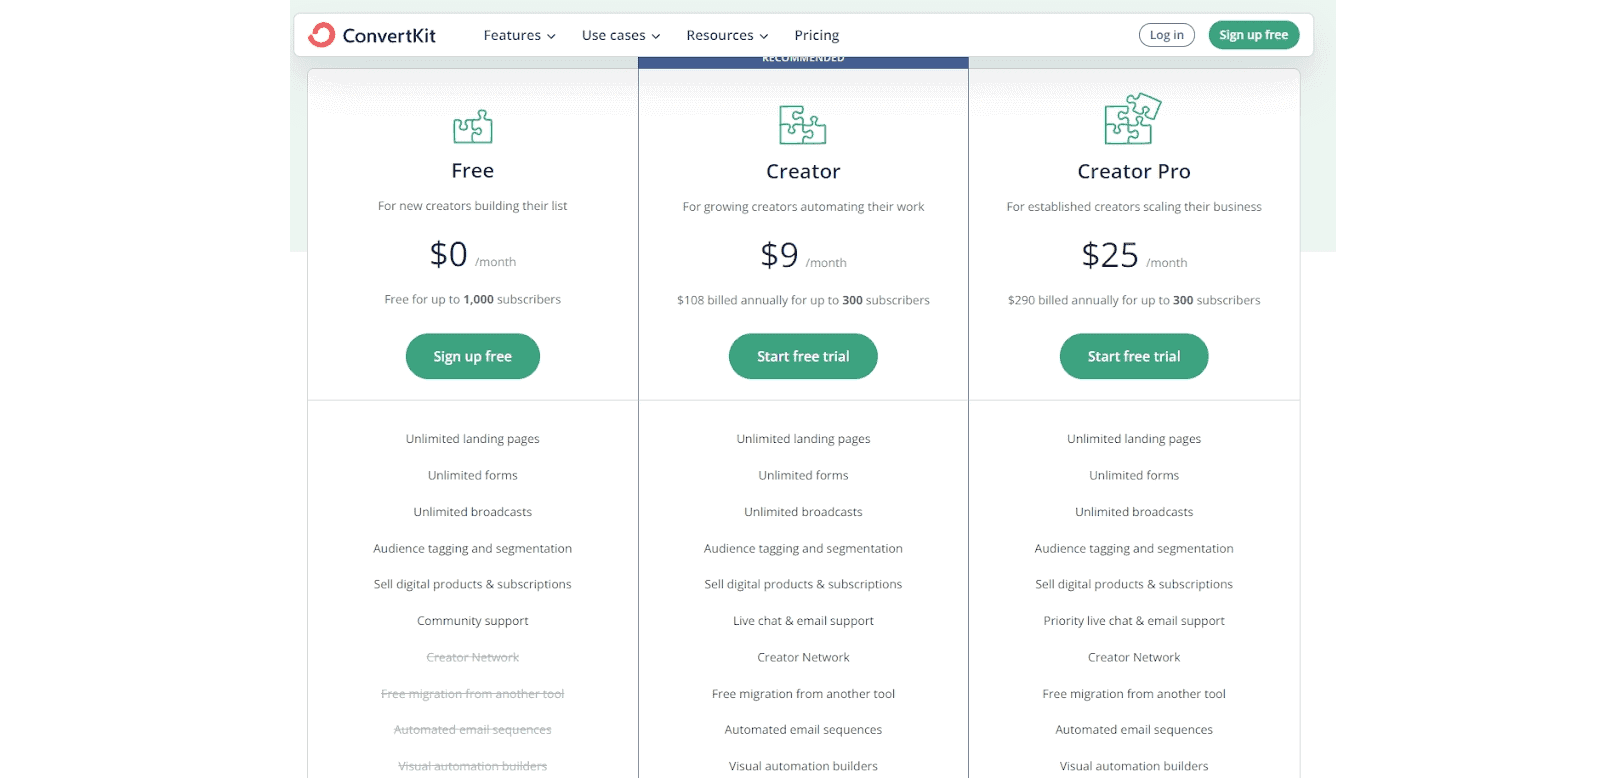The image size is (1600, 778).
Task: Click 'Automated email sequences' in Creator plan
Action: (x=803, y=730)
